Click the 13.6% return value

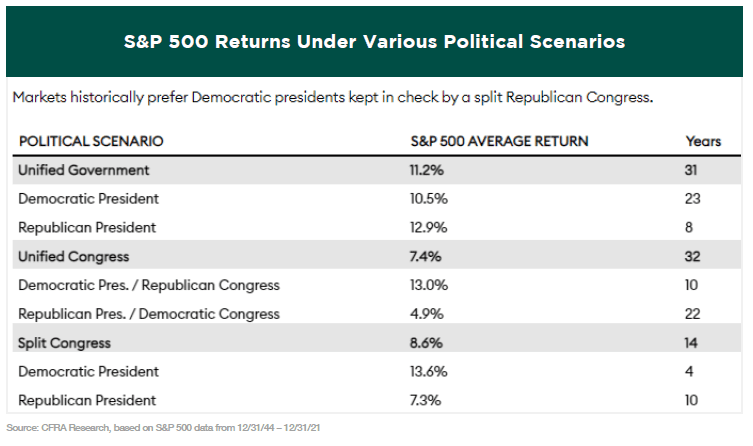pos(426,371)
